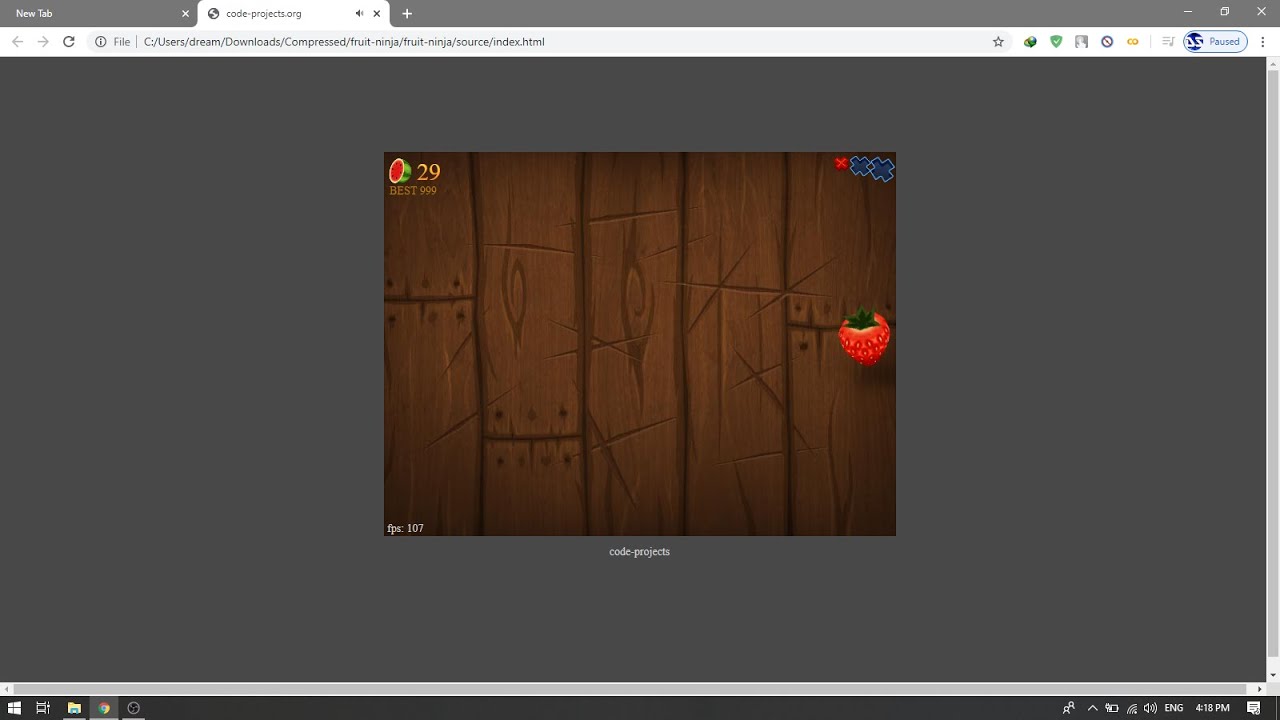1280x720 pixels.
Task: Open the Chrome three-dot menu
Action: point(1263,42)
